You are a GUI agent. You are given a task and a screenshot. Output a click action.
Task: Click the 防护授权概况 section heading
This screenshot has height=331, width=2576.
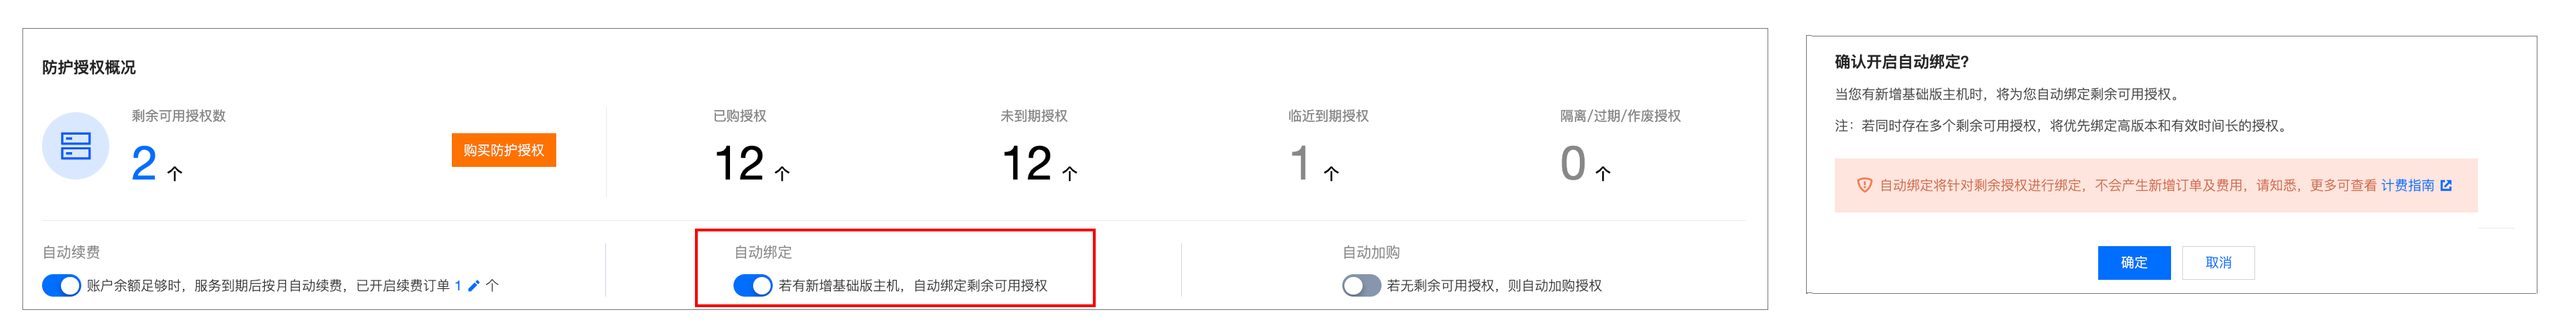click(89, 67)
